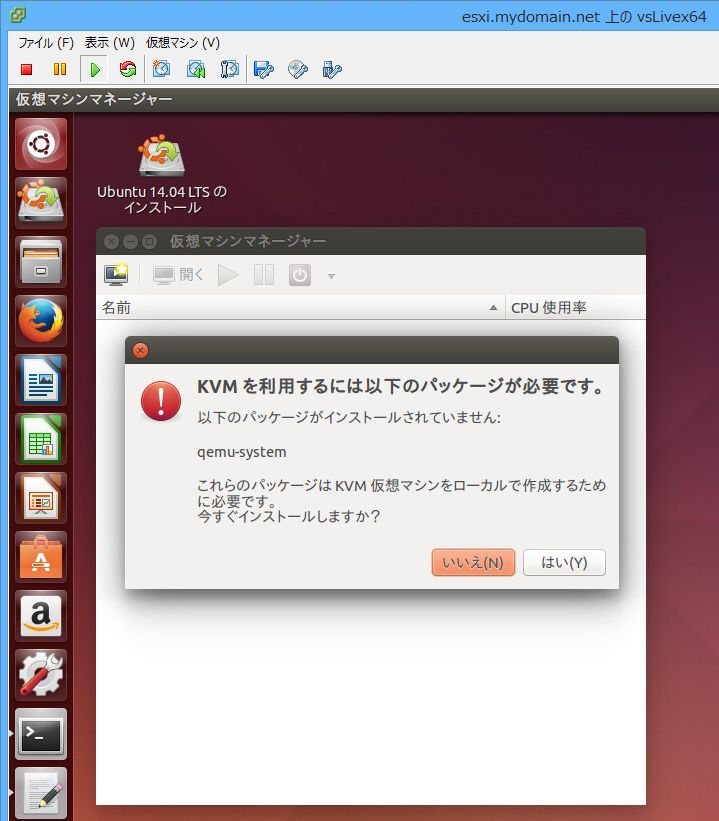Click the revert to snapshot icon
Screen dimensions: 719x821
tap(195, 69)
